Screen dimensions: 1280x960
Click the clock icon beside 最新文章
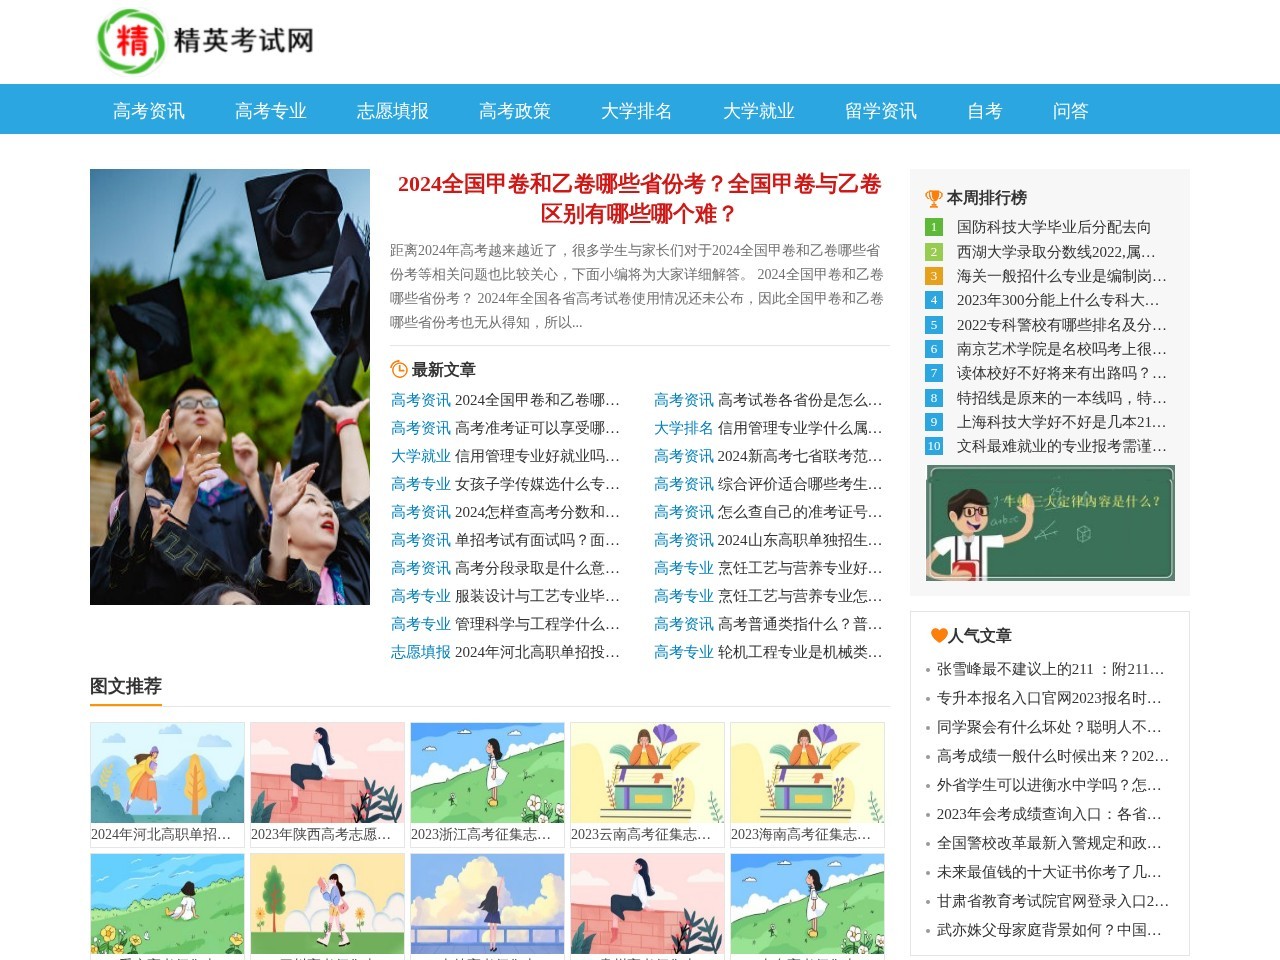[399, 369]
